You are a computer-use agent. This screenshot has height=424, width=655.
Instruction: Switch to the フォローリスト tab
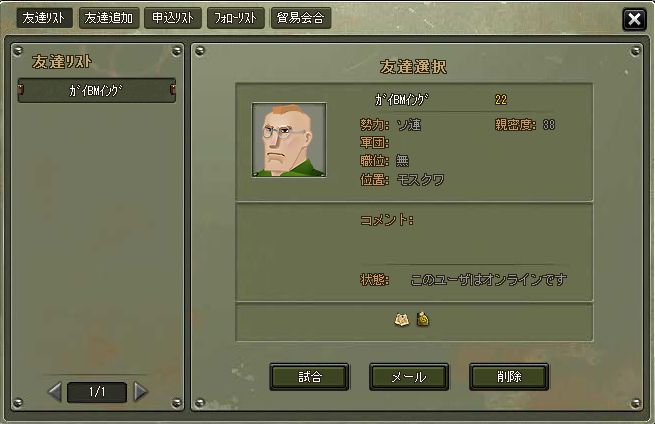pyautogui.click(x=236, y=18)
